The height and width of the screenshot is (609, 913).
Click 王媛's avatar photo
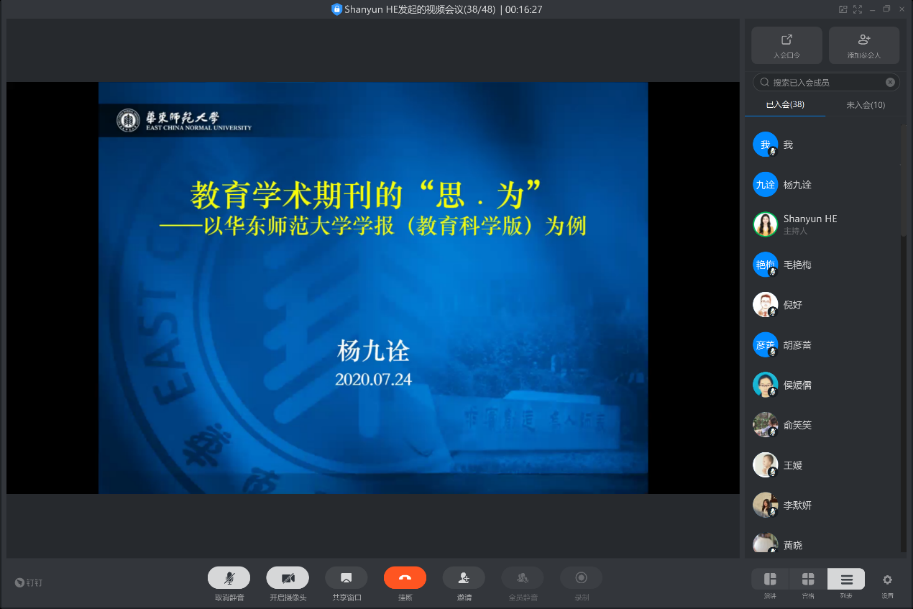point(765,465)
